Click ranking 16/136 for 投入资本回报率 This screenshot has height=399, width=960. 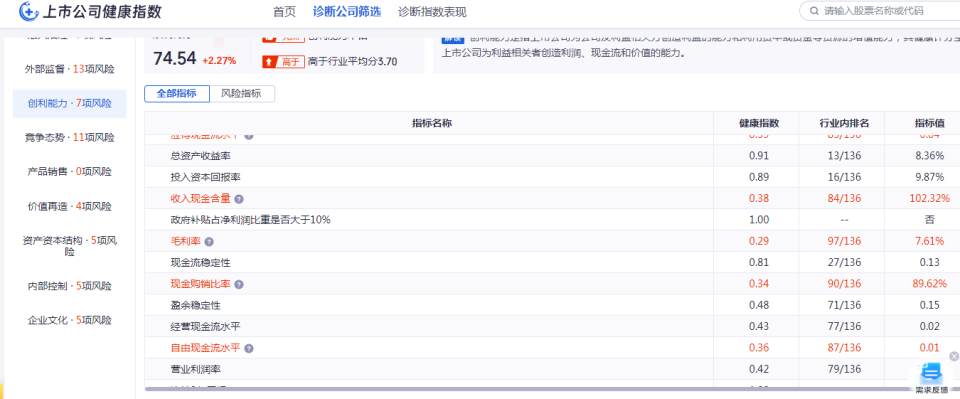tap(844, 177)
